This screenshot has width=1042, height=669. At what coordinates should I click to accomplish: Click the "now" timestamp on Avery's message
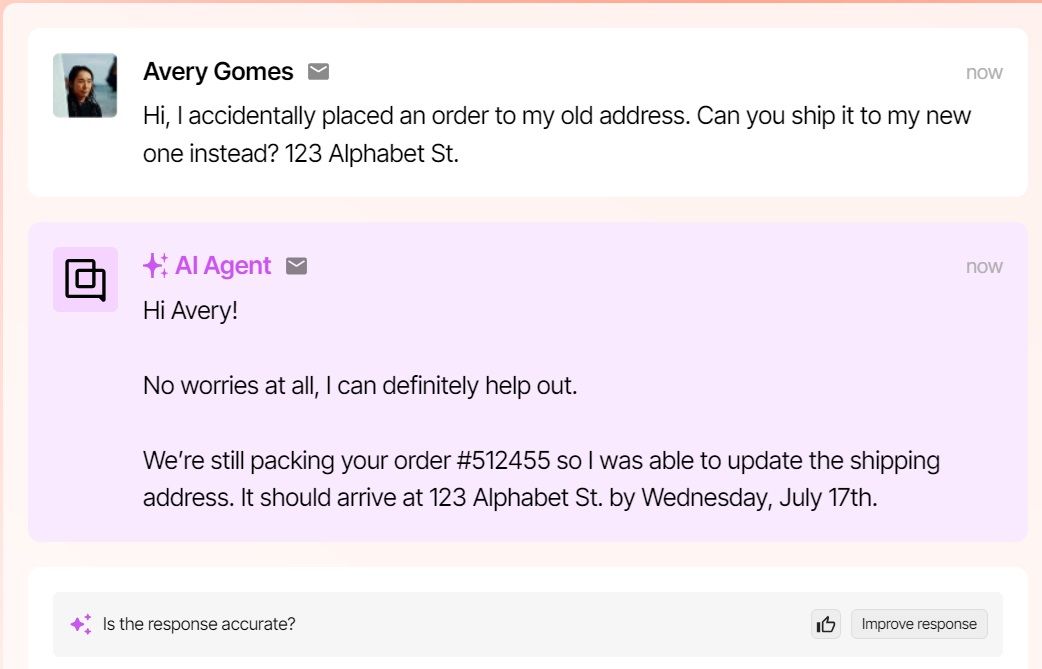coord(984,72)
